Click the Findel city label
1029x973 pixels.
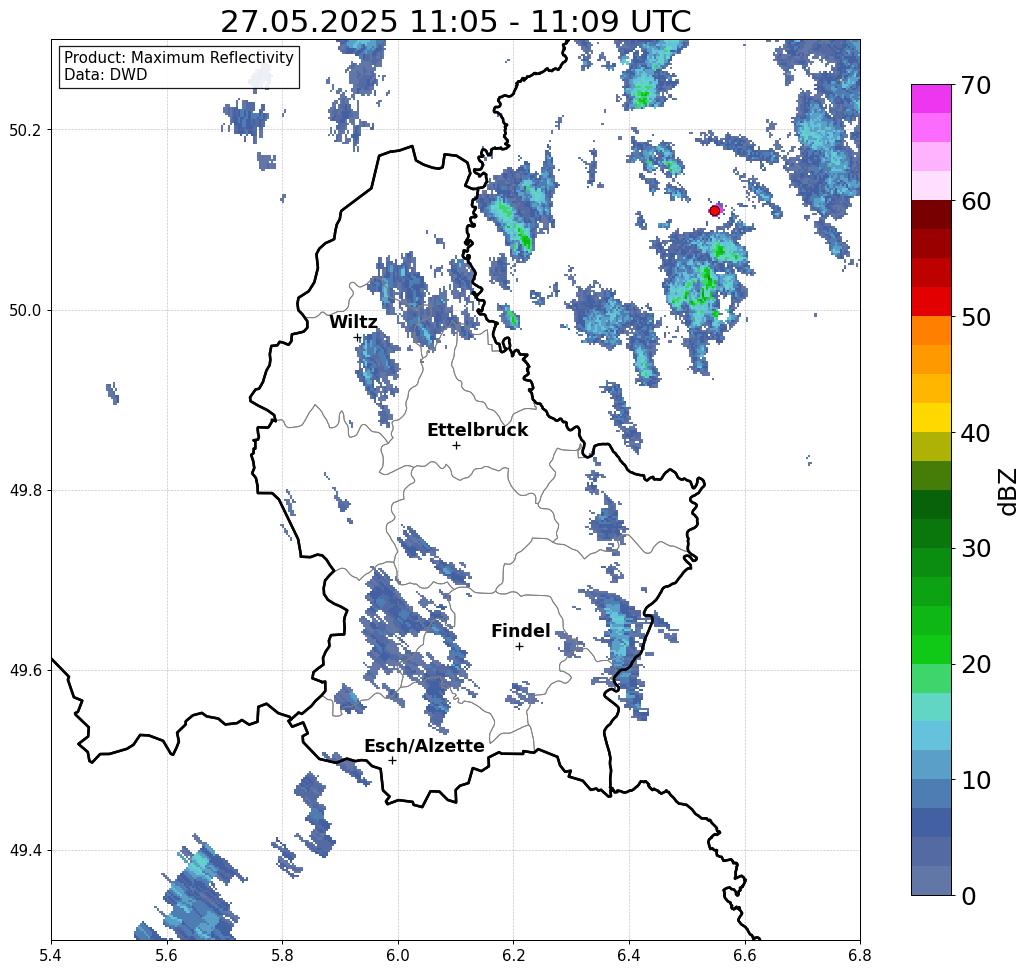(520, 631)
